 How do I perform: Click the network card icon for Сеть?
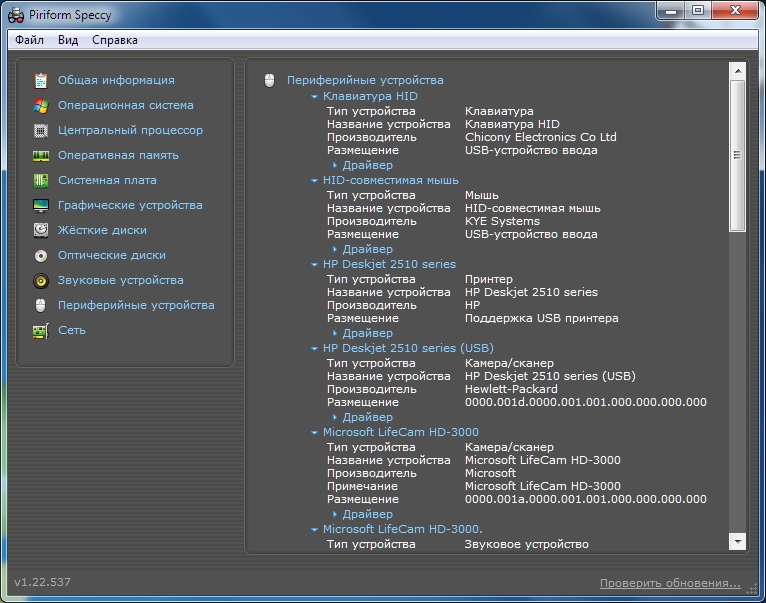pos(41,331)
